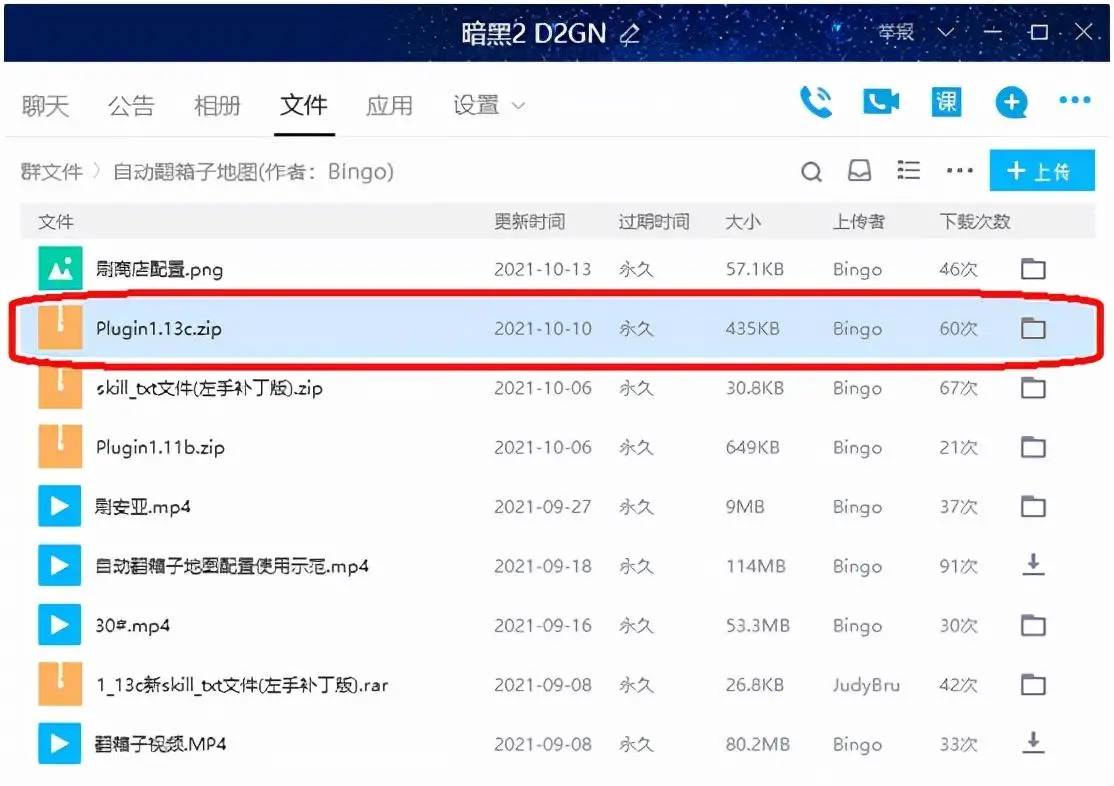The width and height of the screenshot is (1114, 786).
Task: Save Plugin1.13c.zip using its folder icon
Action: 1033,329
